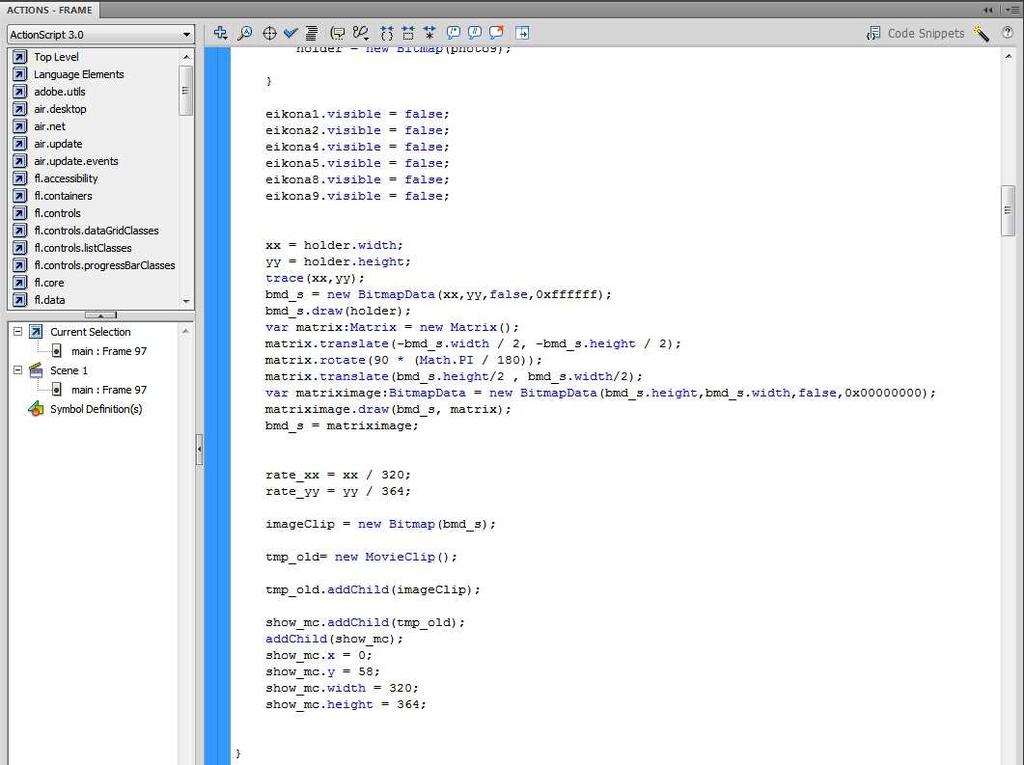This screenshot has height=765, width=1024.
Task: Click Collapse between braces icon
Action: click(x=387, y=33)
